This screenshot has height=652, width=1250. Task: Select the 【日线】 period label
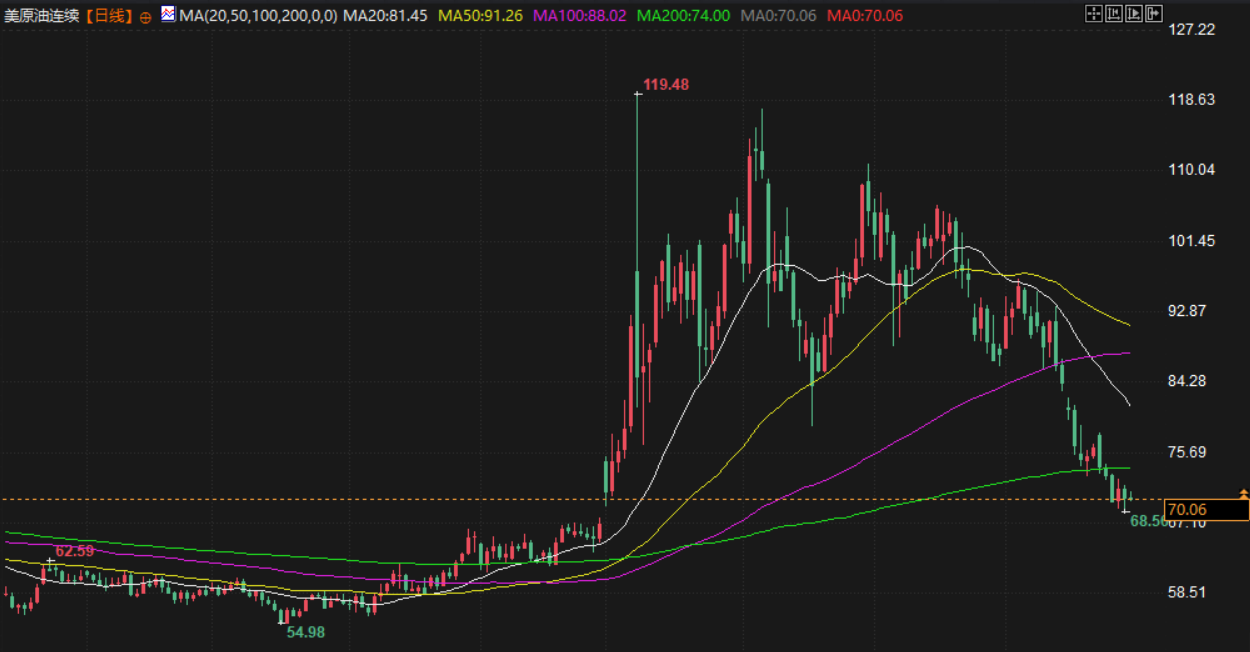coord(108,16)
